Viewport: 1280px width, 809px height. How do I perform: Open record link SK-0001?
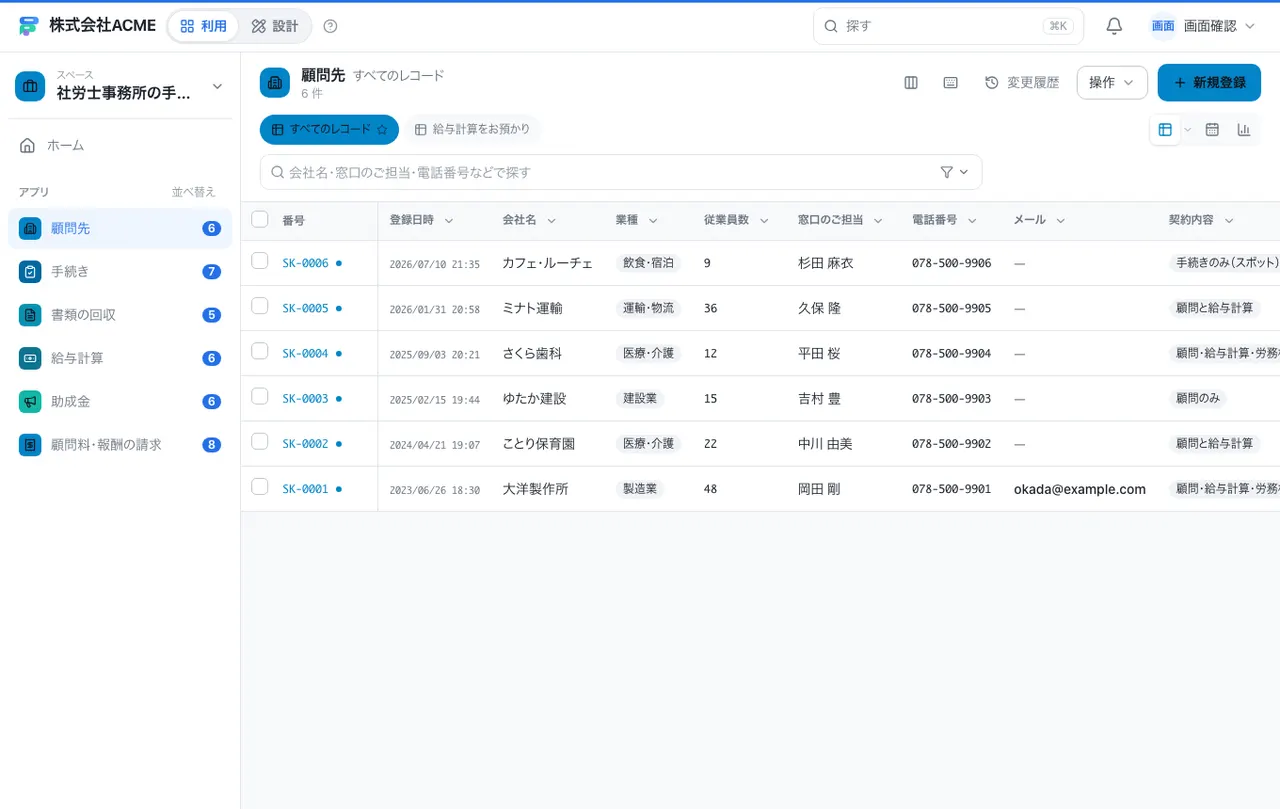point(305,489)
